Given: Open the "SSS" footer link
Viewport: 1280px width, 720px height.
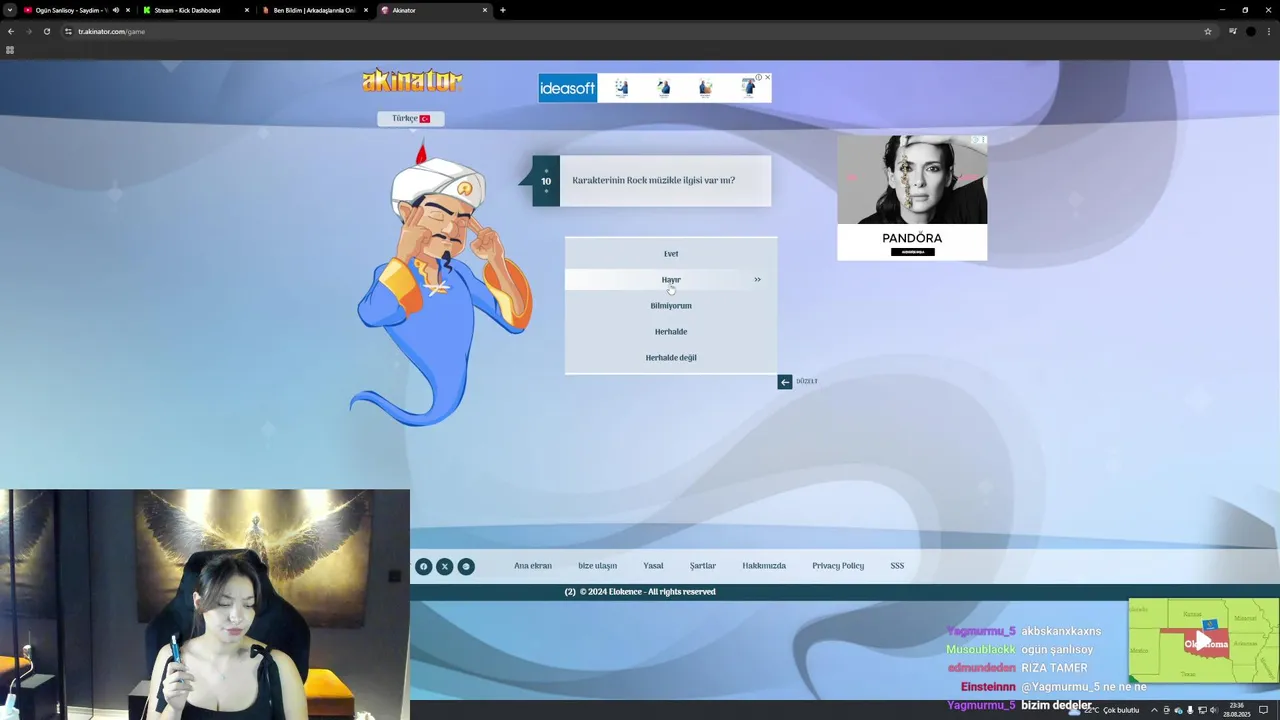Looking at the screenshot, I should [x=897, y=566].
